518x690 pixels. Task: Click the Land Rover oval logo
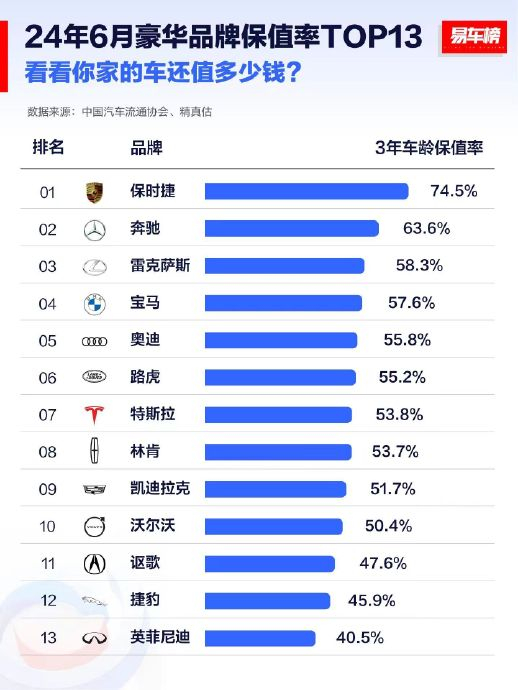click(94, 377)
